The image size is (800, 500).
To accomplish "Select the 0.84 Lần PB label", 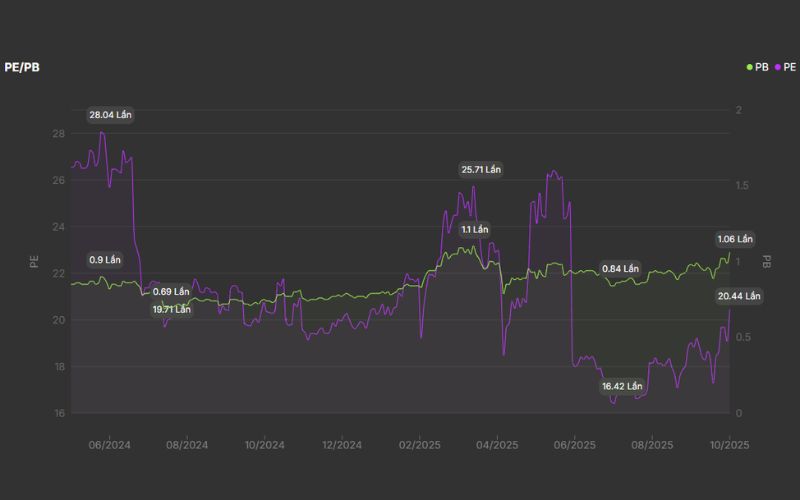I will [620, 269].
